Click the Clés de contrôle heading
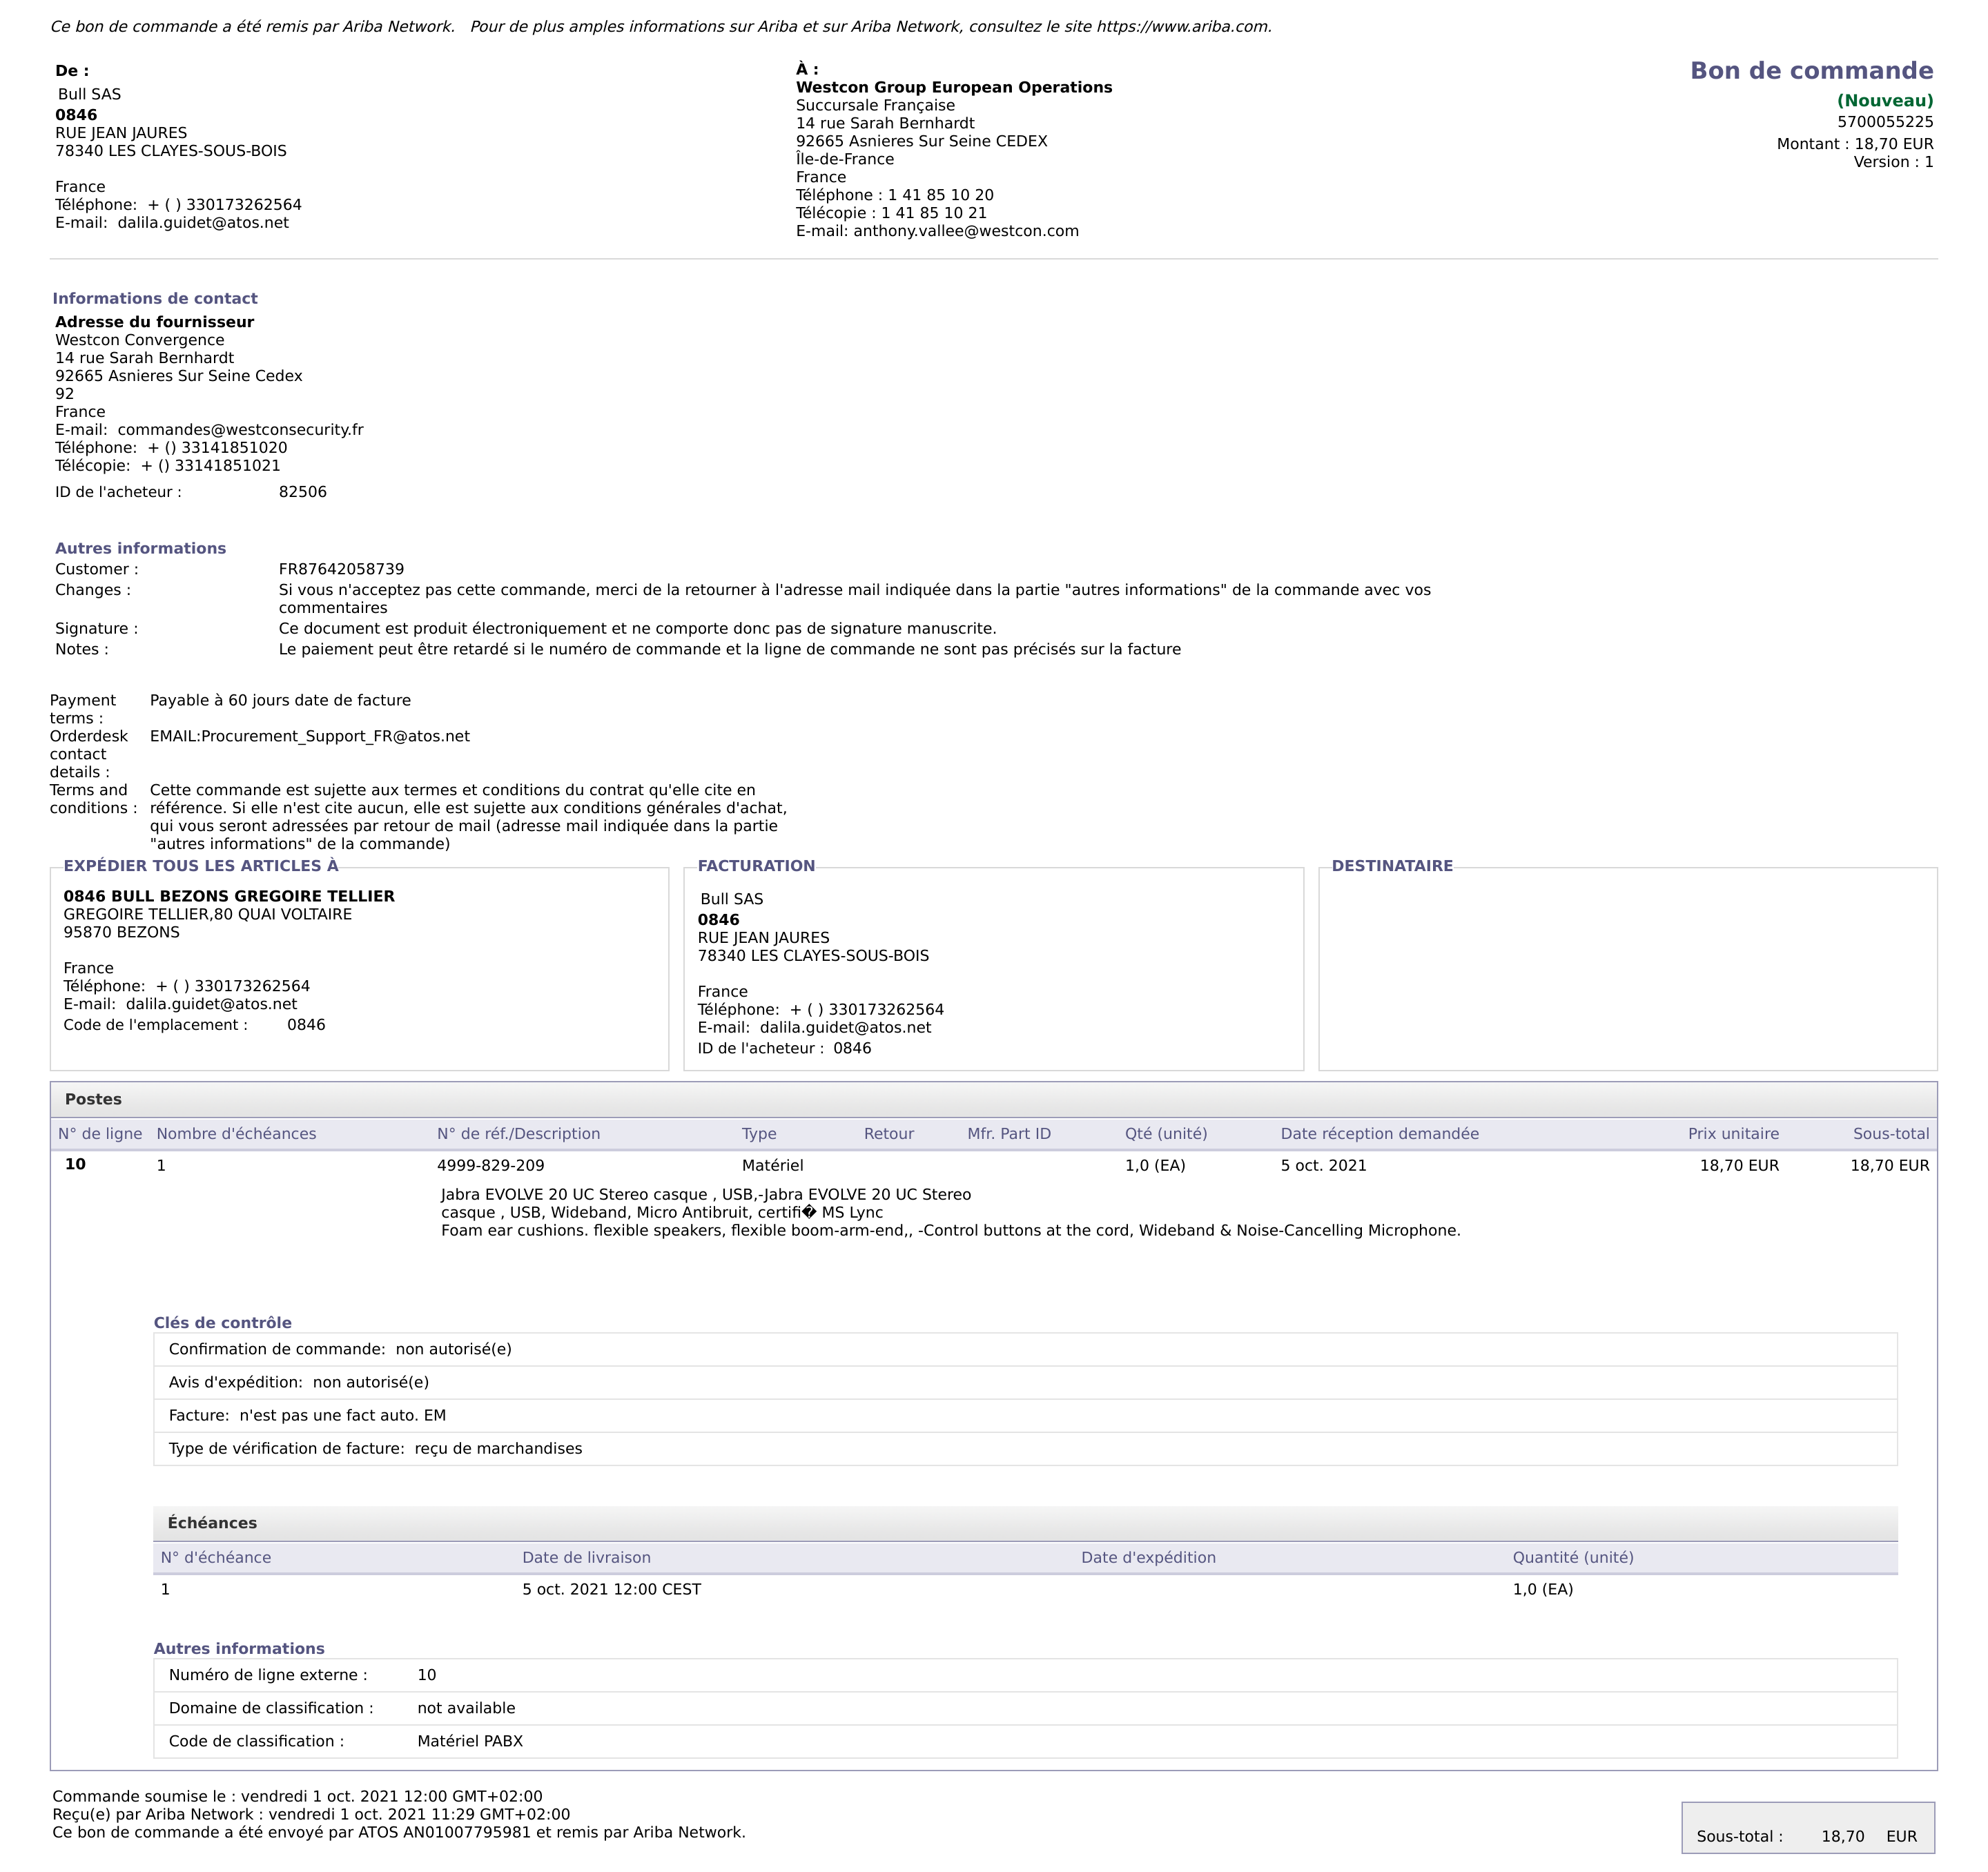 [222, 1323]
